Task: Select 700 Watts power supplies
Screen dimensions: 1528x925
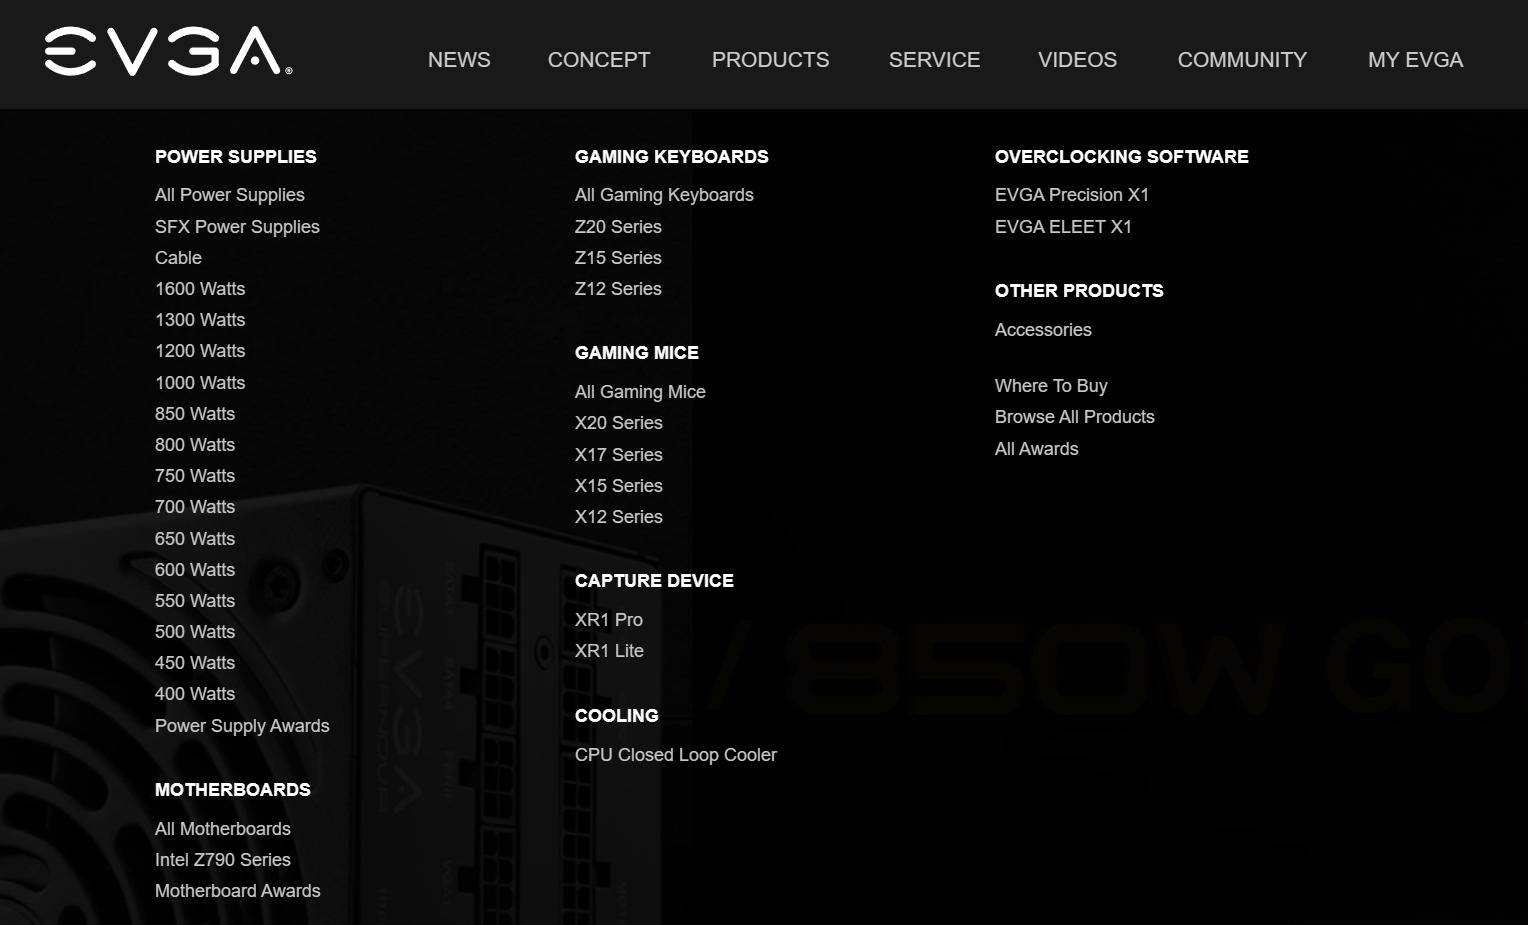Action: tap(195, 507)
